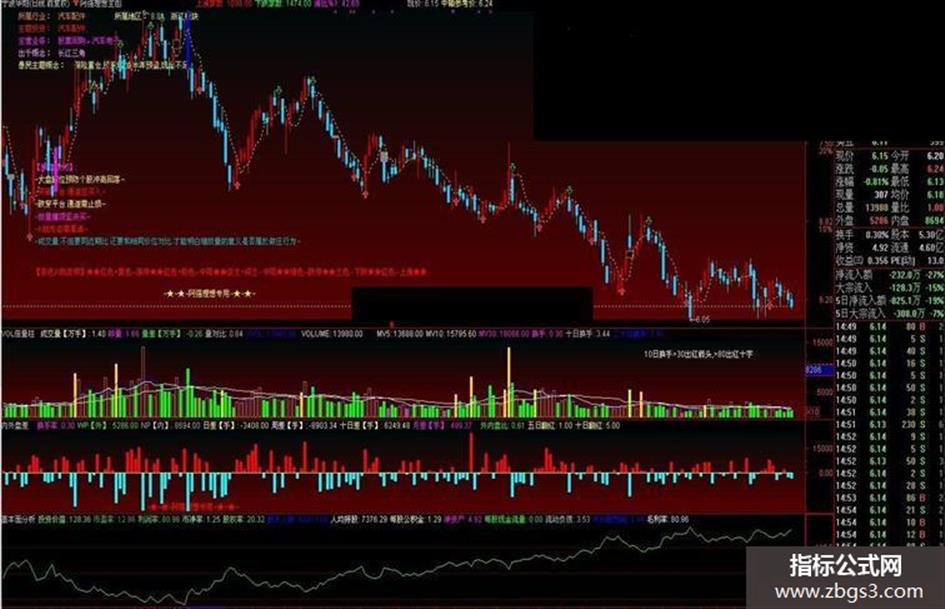Screen dimensions: 945x609
Task: Click the 成交量【万手】: 1.40 label
Action: point(73,333)
